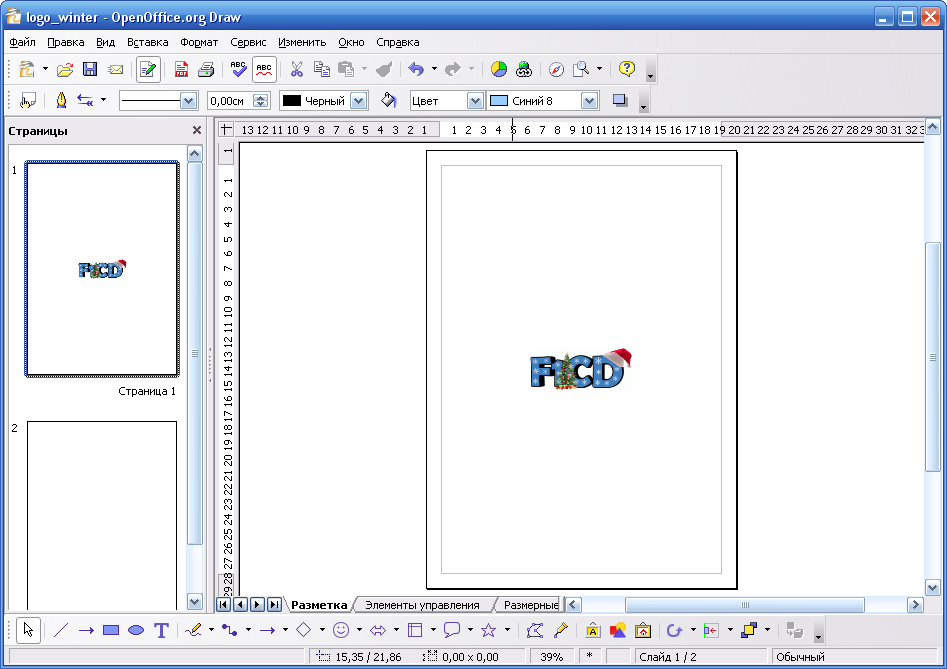Viewport: 947px width, 669px height.
Task: Open a file with the Open icon
Action: 65,69
